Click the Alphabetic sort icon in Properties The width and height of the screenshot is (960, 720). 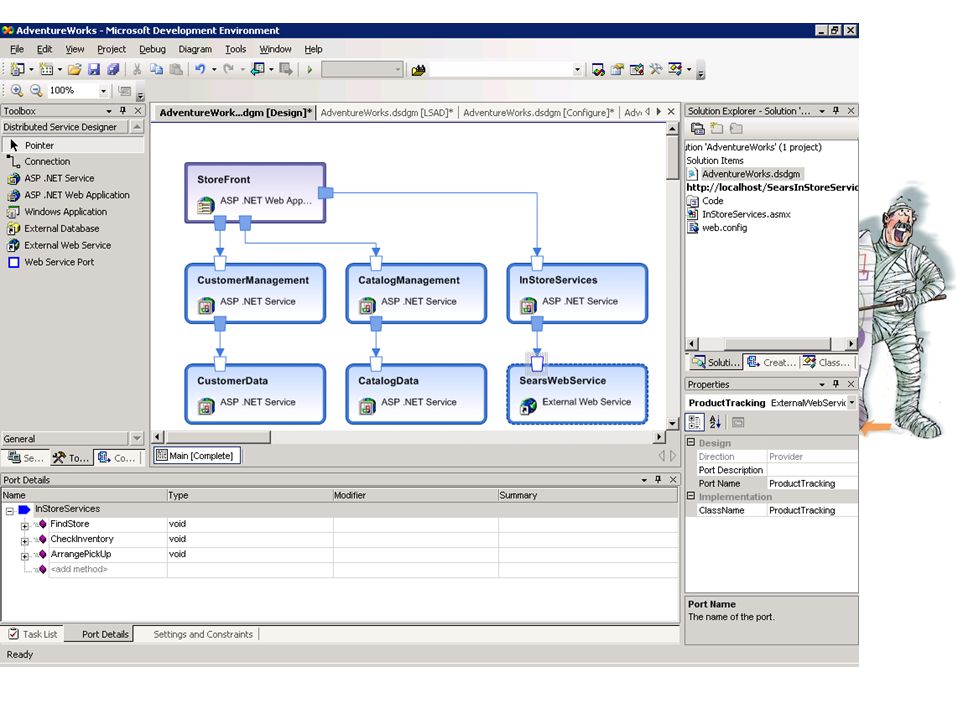(714, 422)
